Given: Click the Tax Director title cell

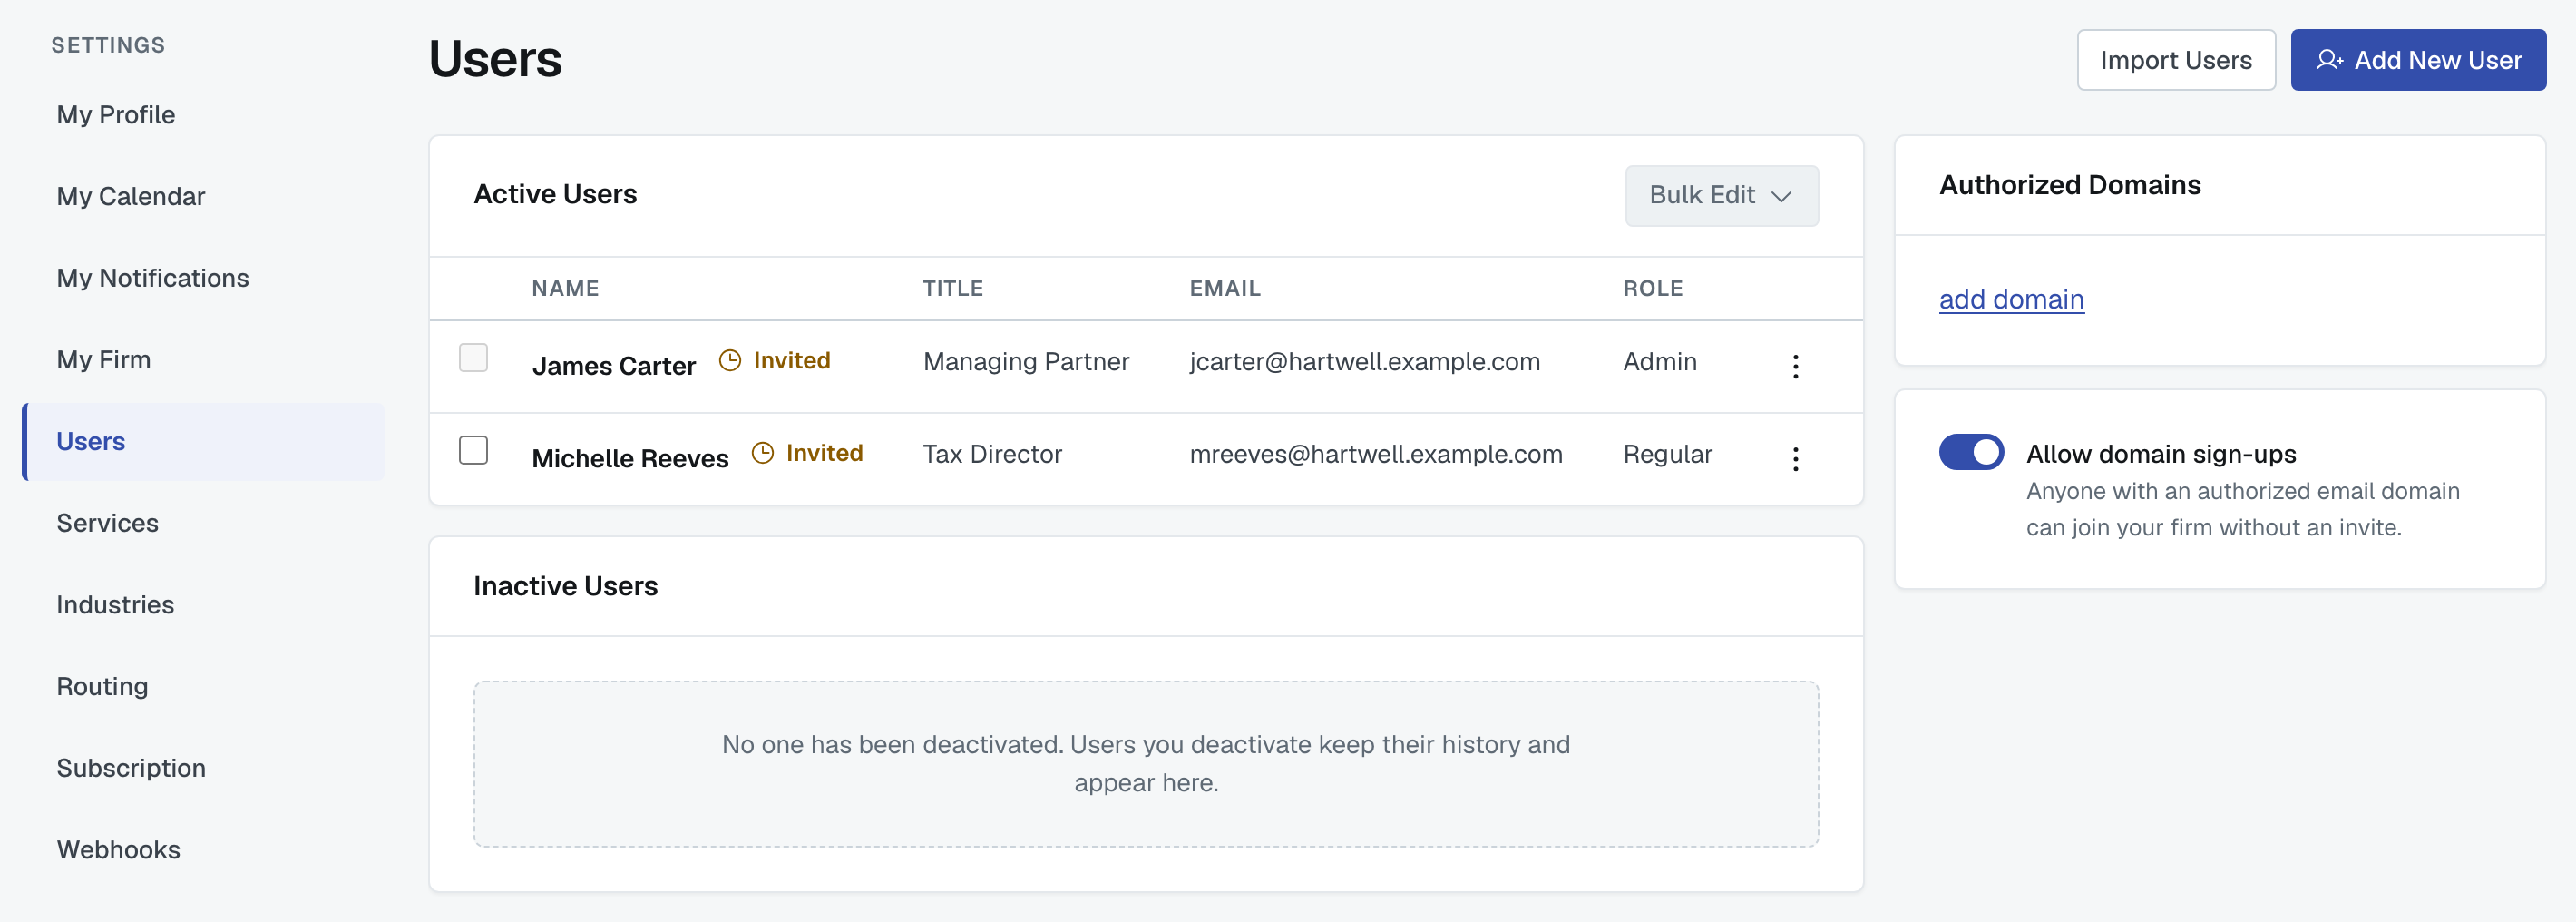Looking at the screenshot, I should pos(992,454).
